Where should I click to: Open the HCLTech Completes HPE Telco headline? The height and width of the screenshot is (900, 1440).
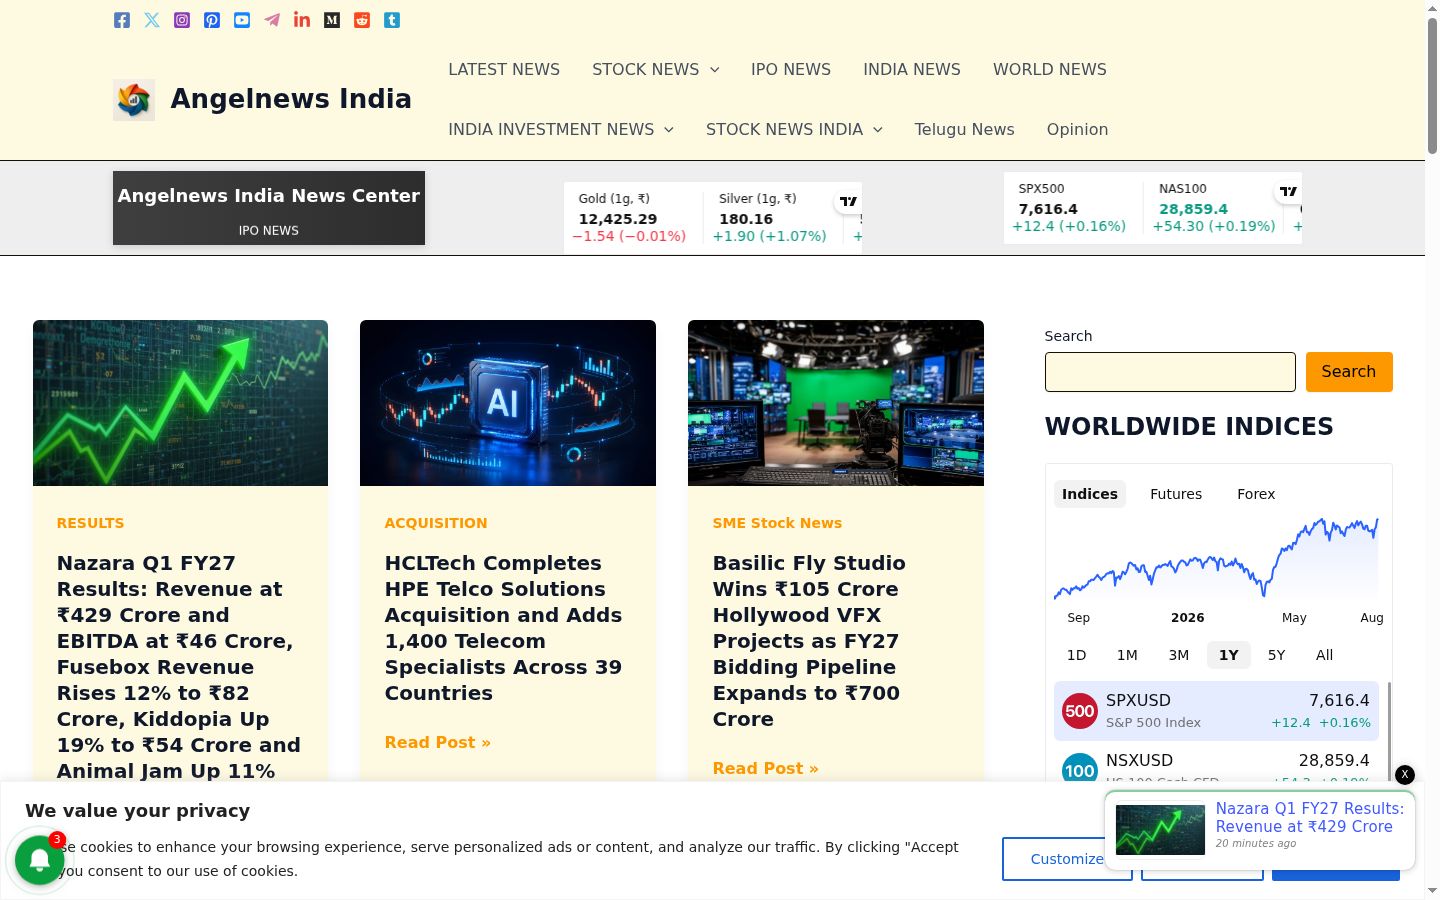coord(504,628)
